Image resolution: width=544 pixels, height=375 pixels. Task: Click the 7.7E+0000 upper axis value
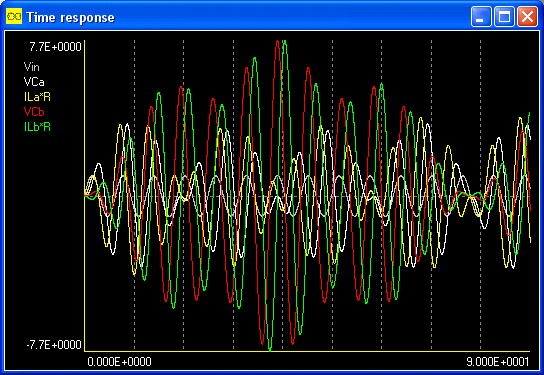coord(56,47)
